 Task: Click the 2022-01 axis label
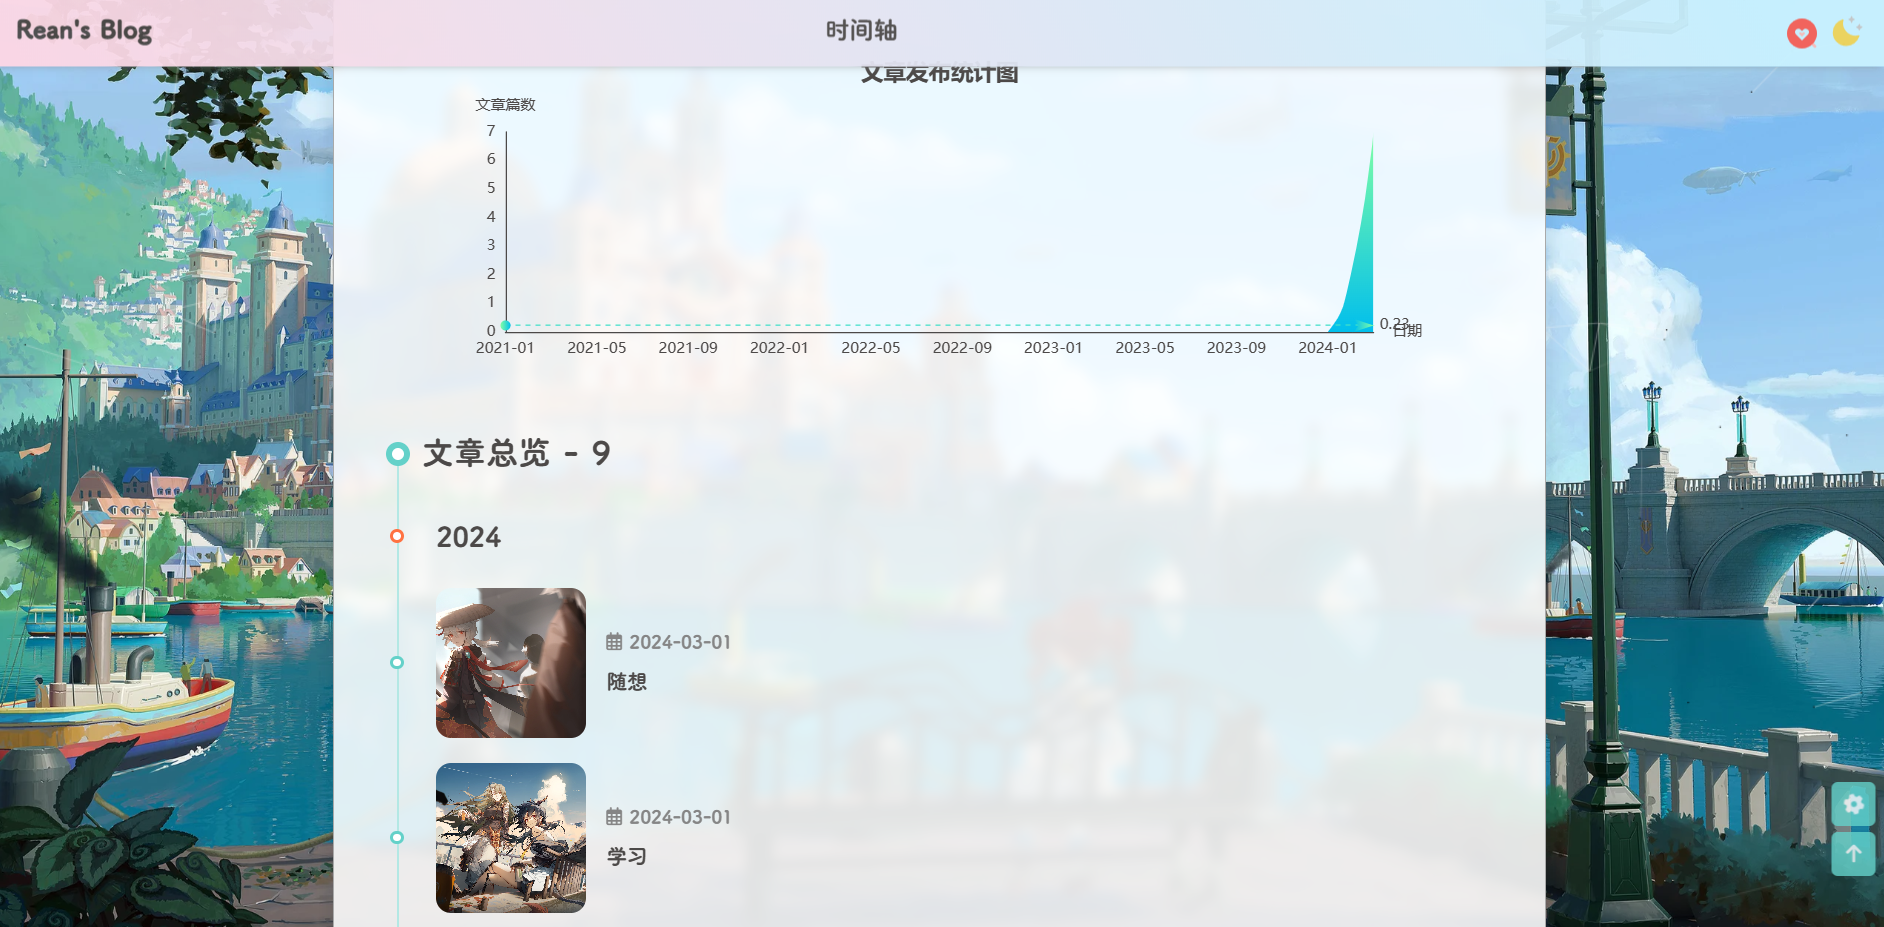tap(779, 348)
